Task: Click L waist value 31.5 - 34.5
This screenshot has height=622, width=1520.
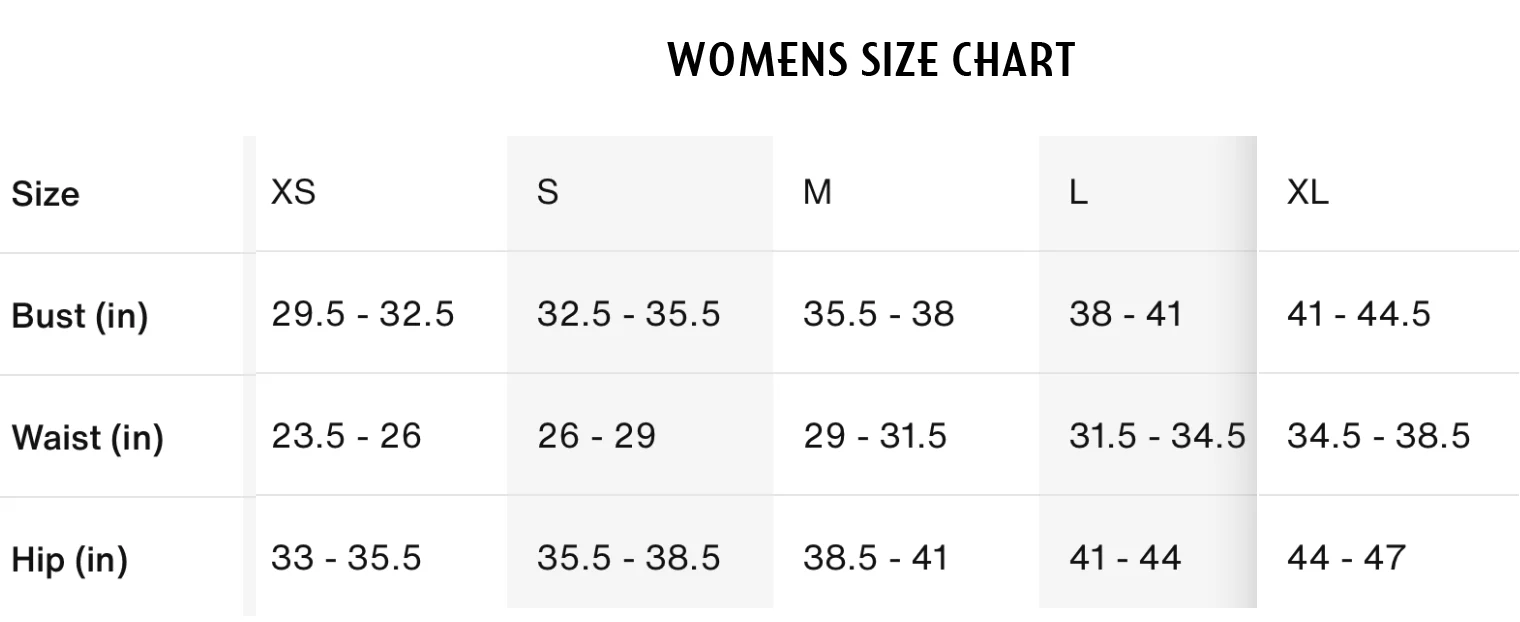Action: coord(1157,437)
